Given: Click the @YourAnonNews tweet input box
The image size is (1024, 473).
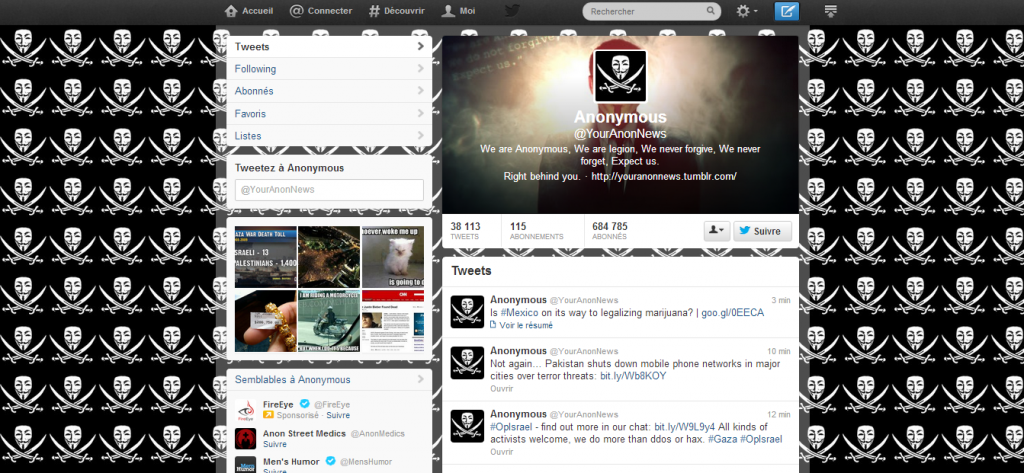Looking at the screenshot, I should [329, 189].
